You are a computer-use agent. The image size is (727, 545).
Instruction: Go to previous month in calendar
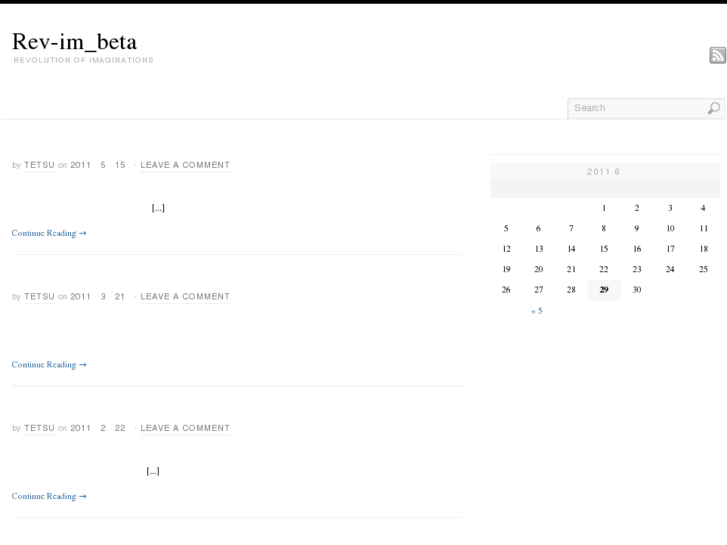click(537, 311)
